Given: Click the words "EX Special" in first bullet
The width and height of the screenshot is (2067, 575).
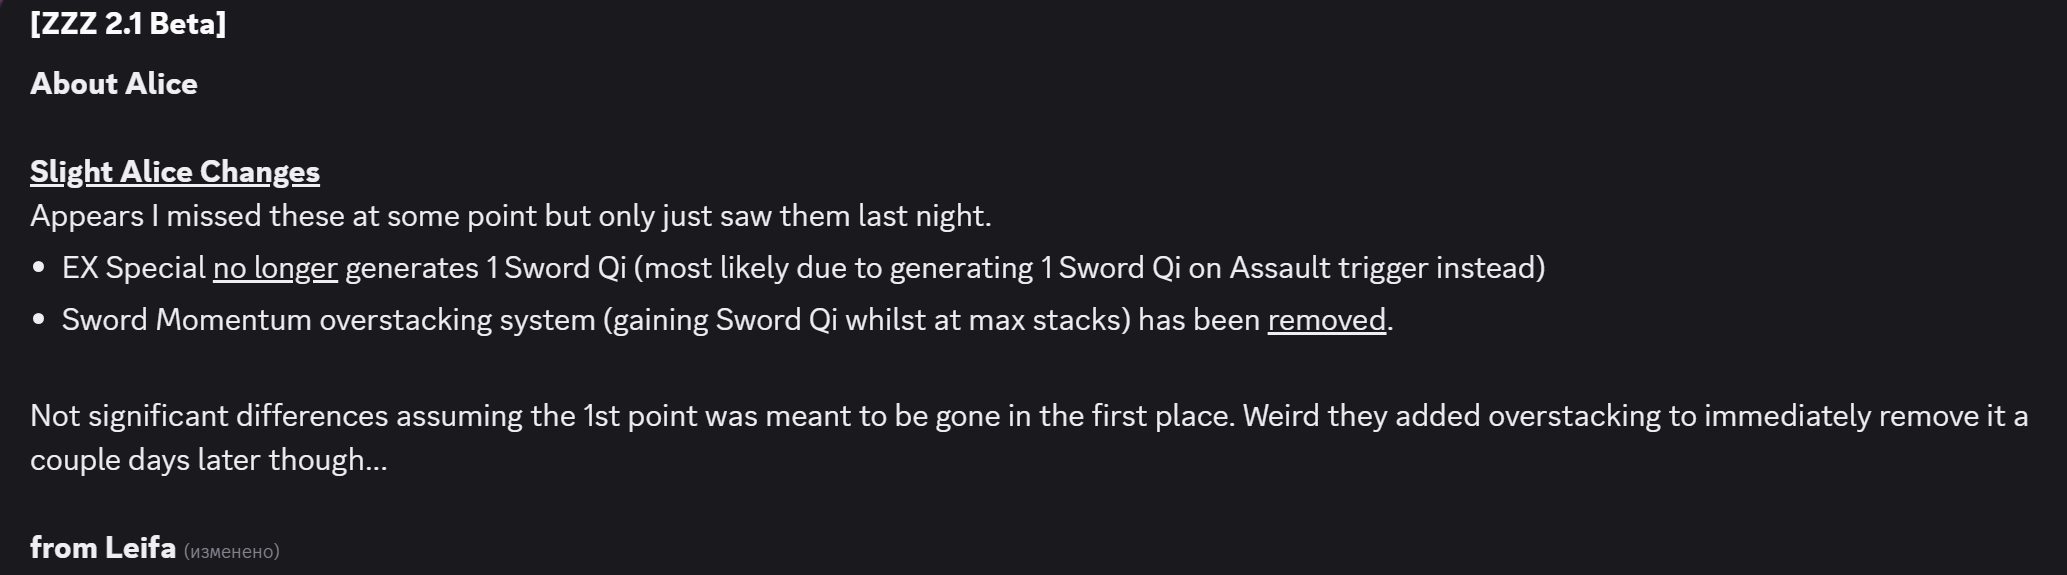Looking at the screenshot, I should (134, 268).
